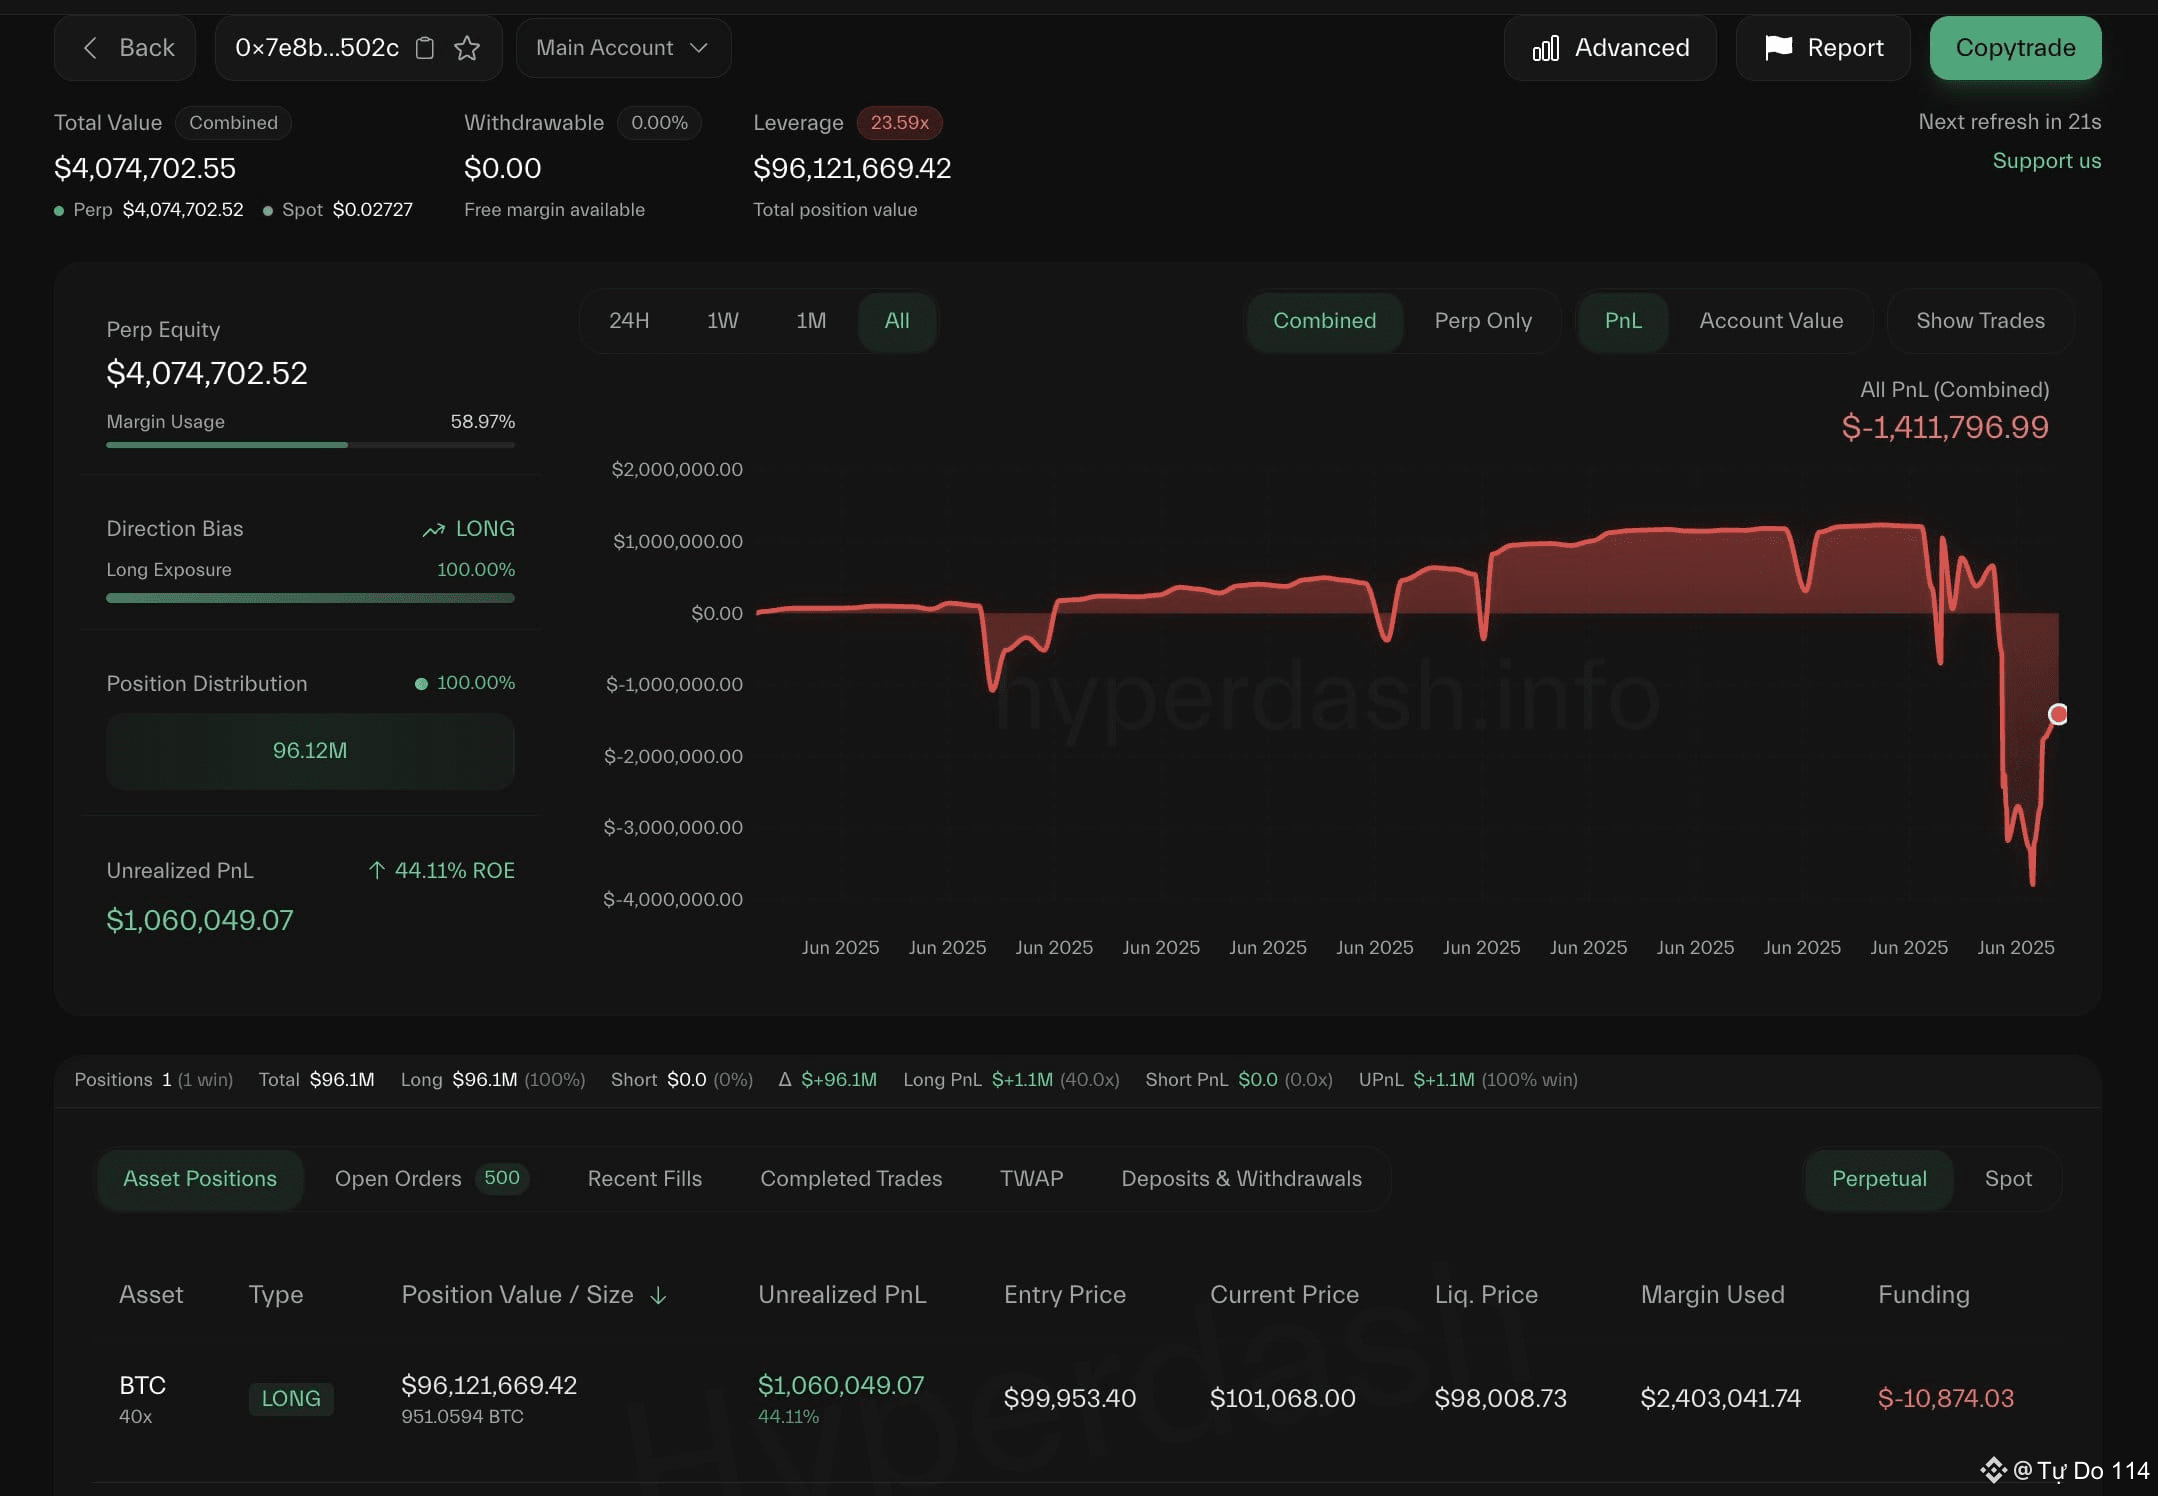Image resolution: width=2158 pixels, height=1496 pixels.
Task: Click the Copytrade button
Action: [x=2014, y=48]
